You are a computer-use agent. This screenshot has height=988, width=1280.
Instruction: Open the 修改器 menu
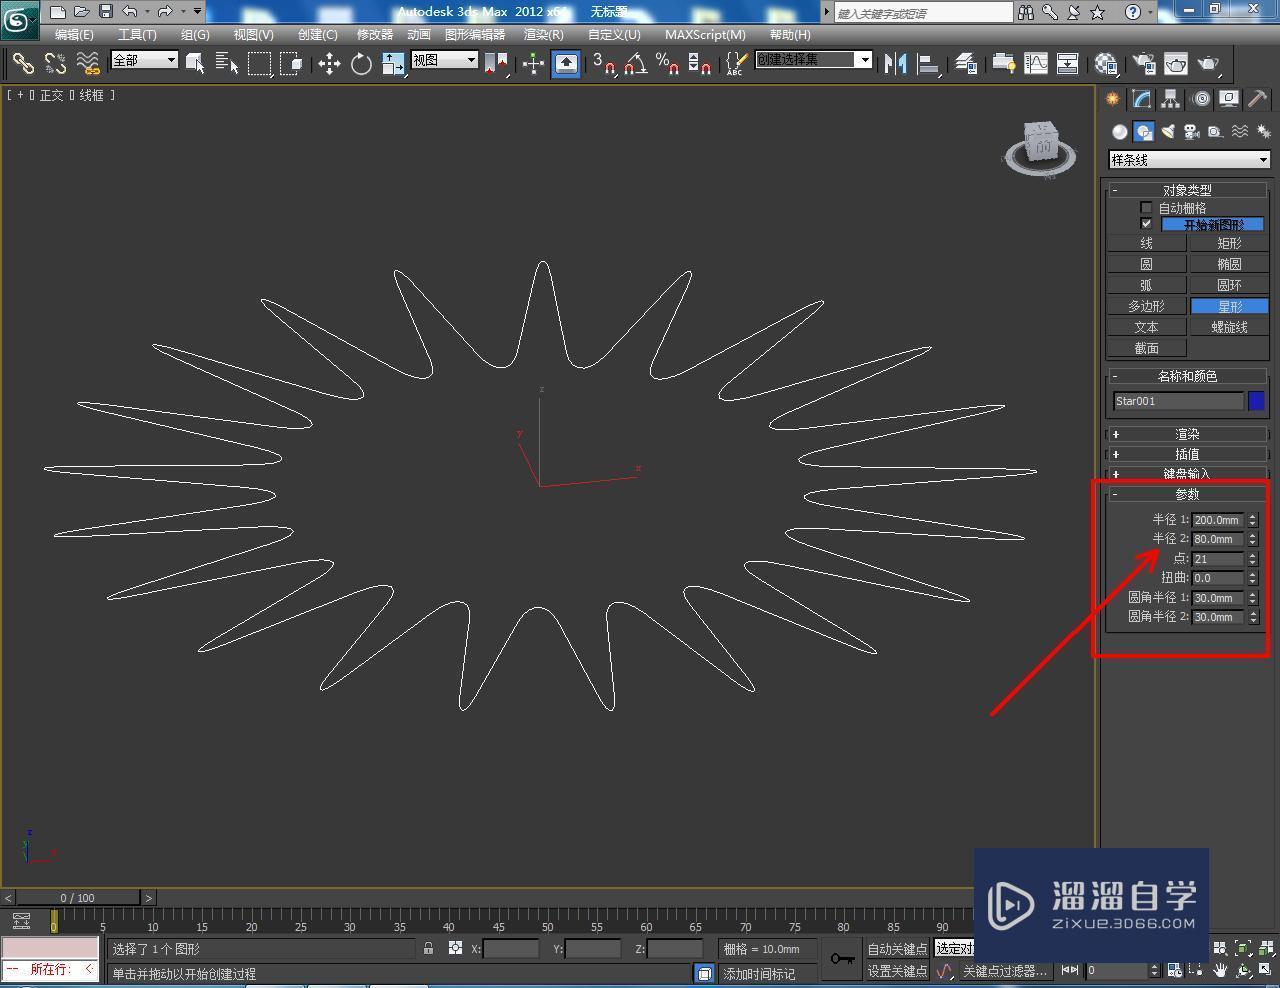pyautogui.click(x=375, y=34)
